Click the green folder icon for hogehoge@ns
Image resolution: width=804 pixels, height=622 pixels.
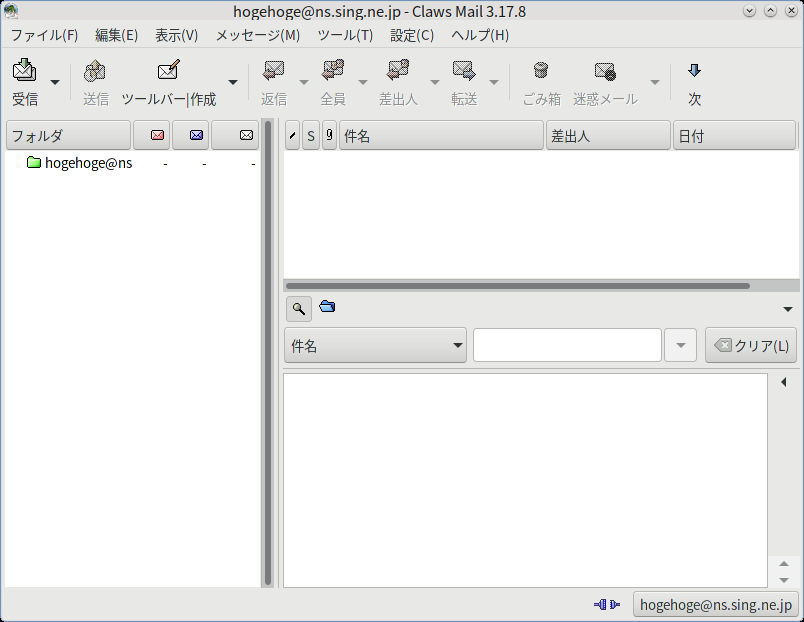pos(34,163)
